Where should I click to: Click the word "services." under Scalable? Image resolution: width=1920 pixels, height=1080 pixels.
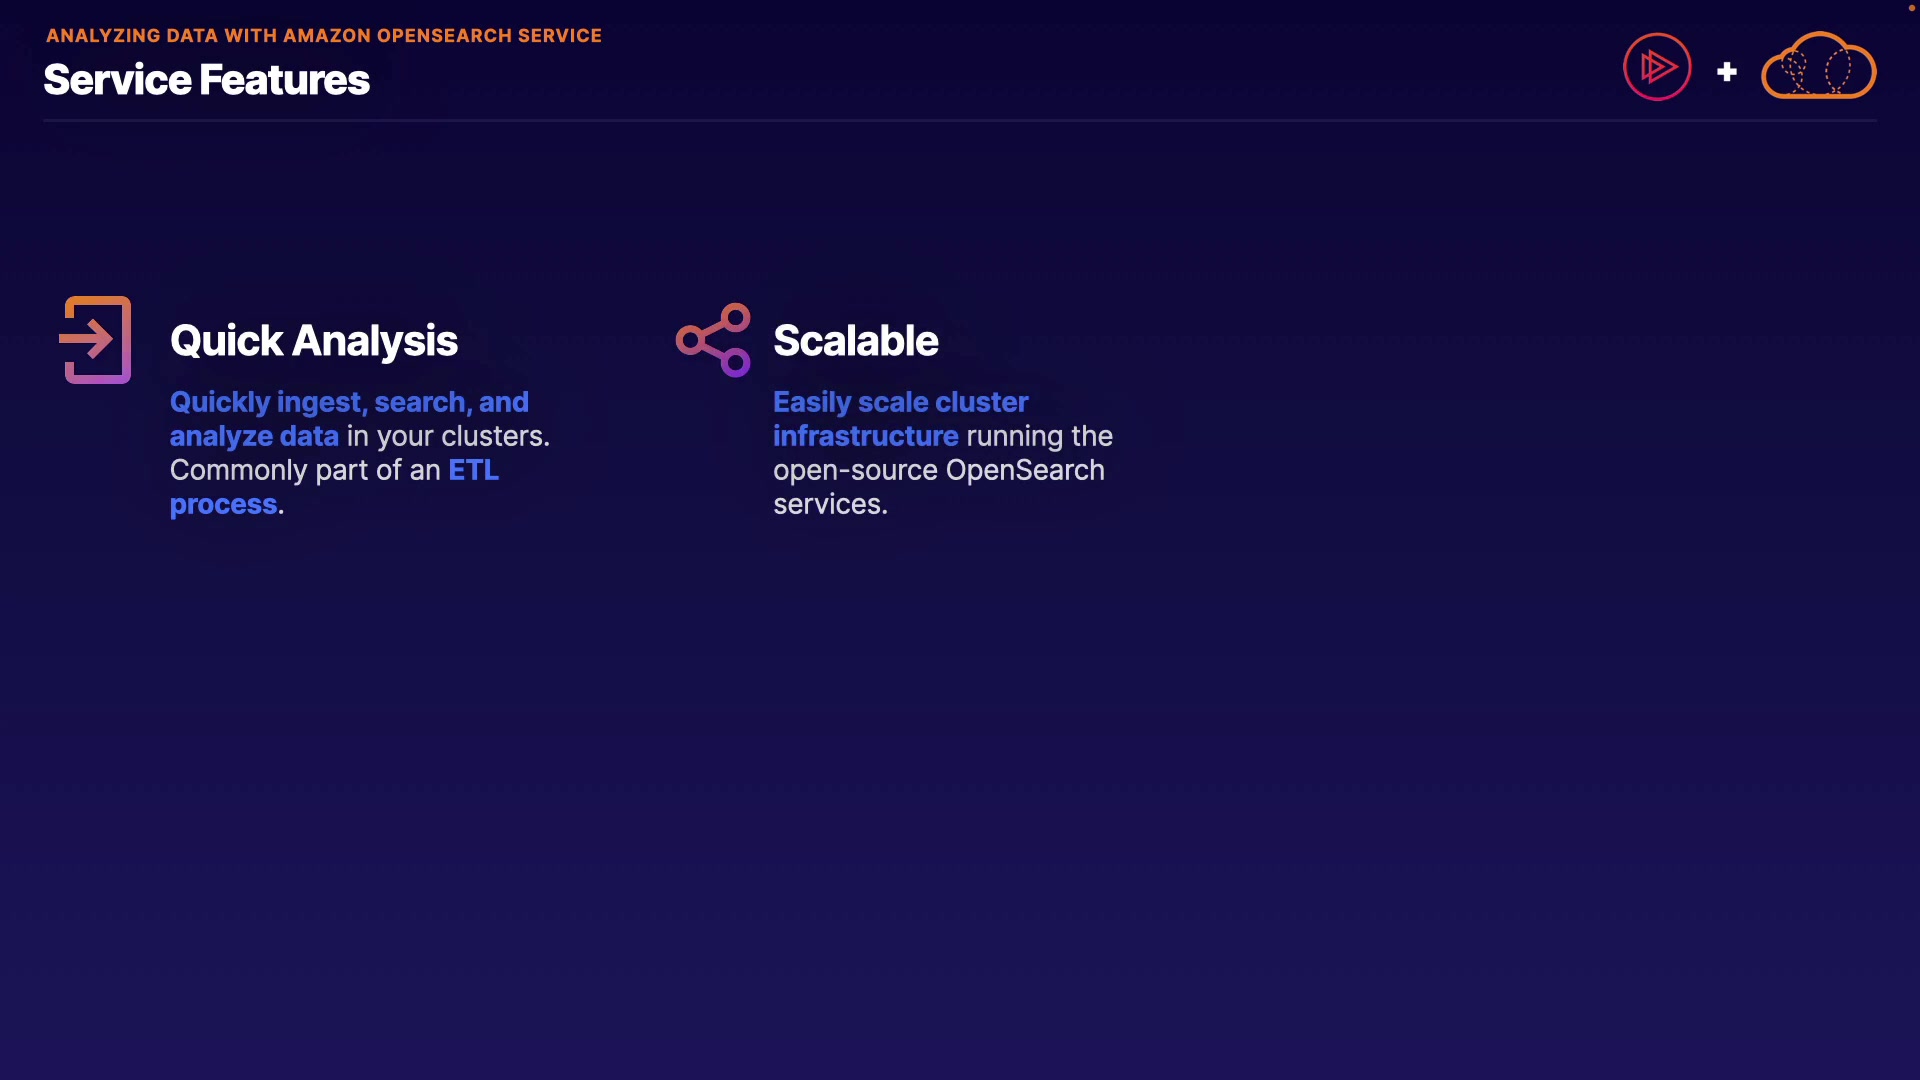click(x=830, y=504)
